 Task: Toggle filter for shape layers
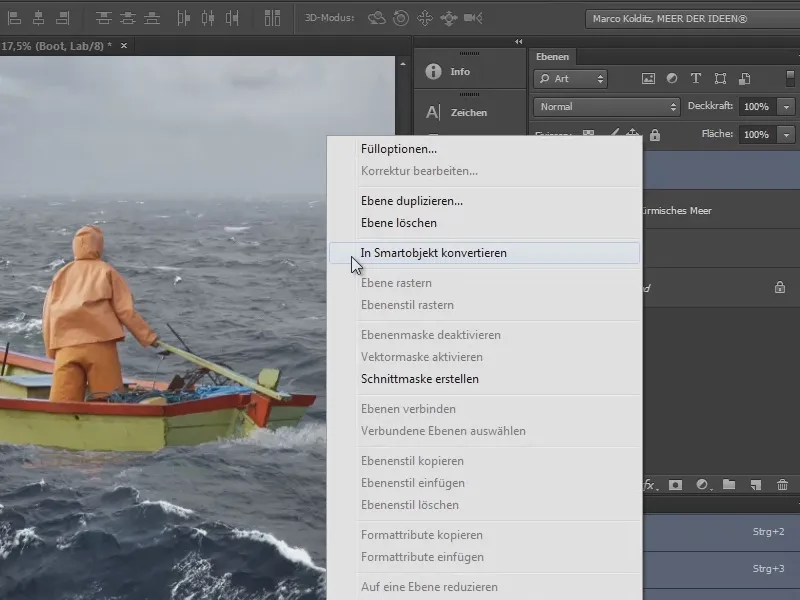point(720,79)
